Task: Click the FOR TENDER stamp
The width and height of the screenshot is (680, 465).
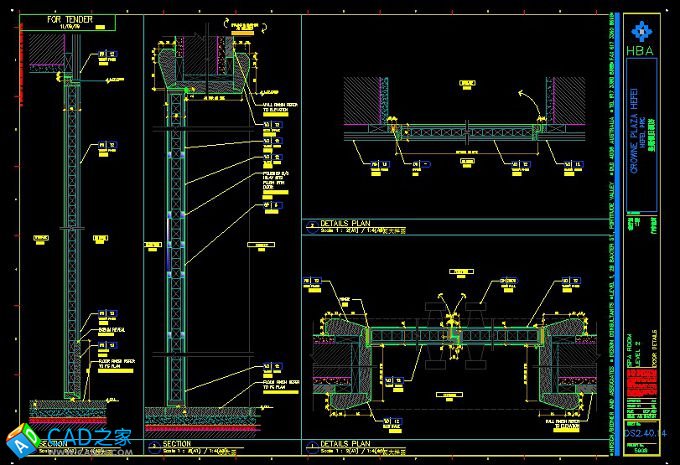Action: point(78,22)
